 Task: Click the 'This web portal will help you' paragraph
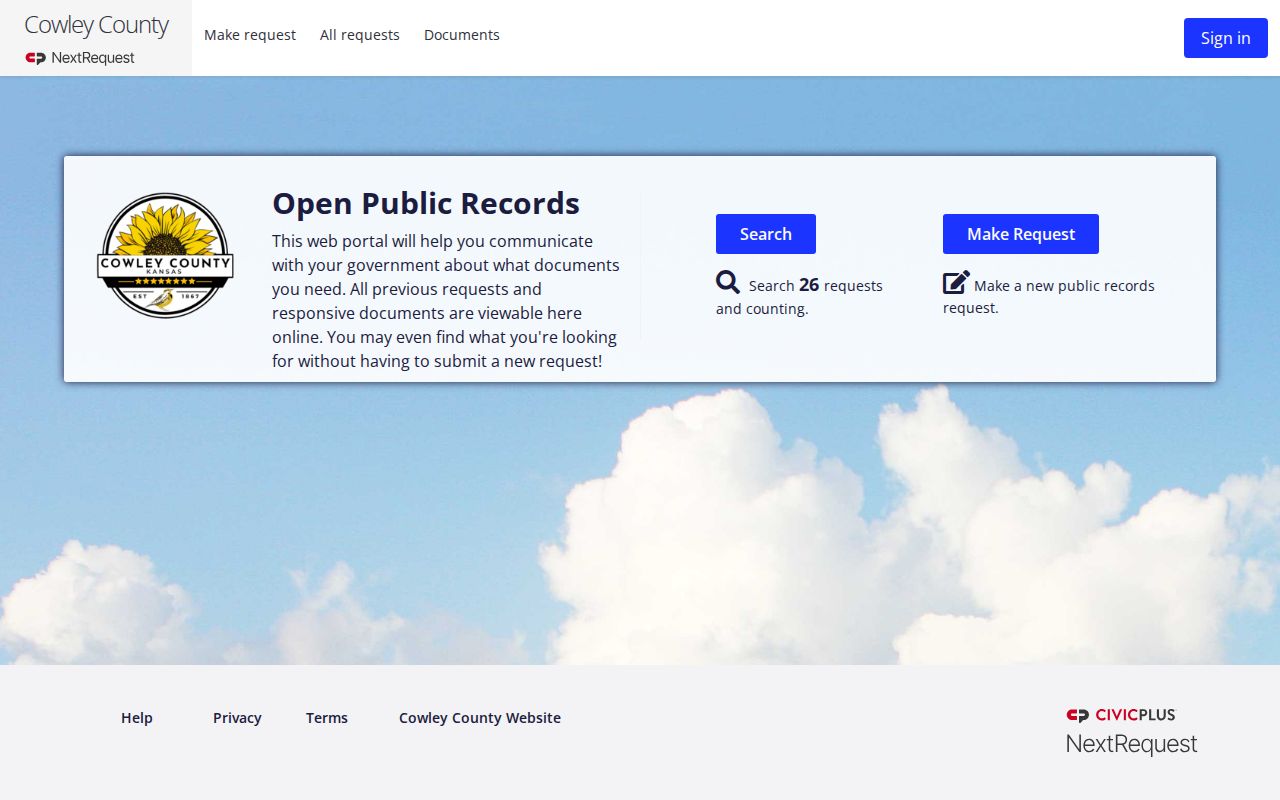coord(446,301)
